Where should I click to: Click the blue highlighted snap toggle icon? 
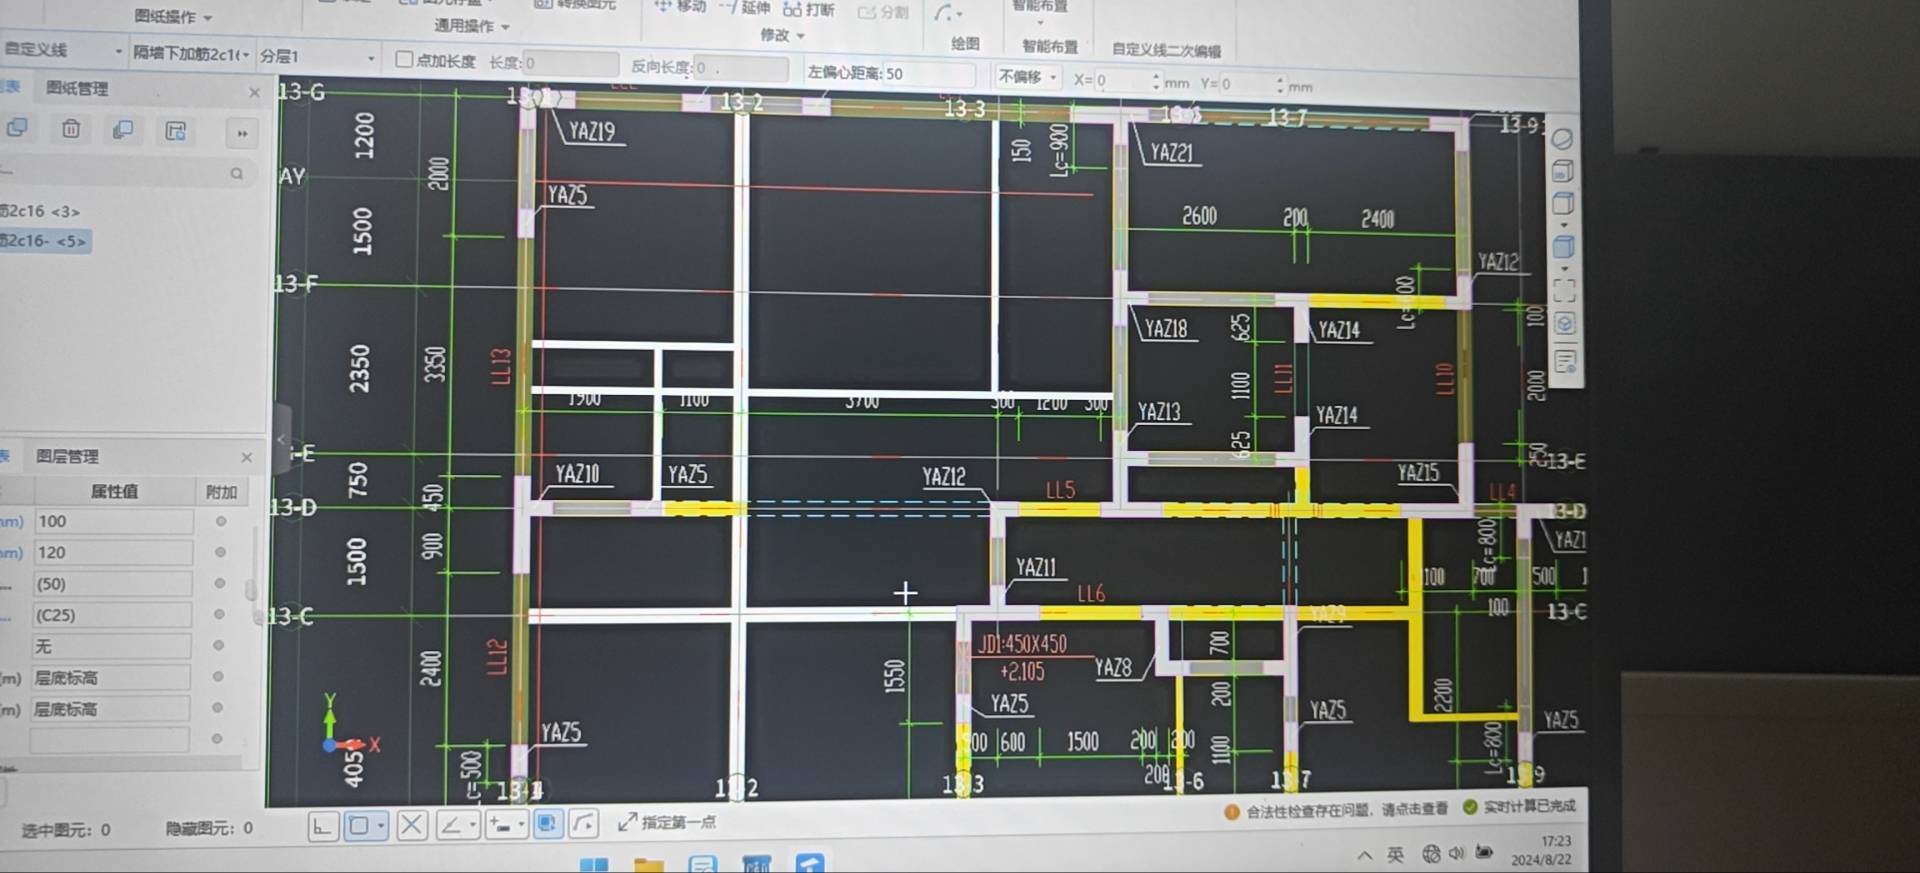coord(547,824)
